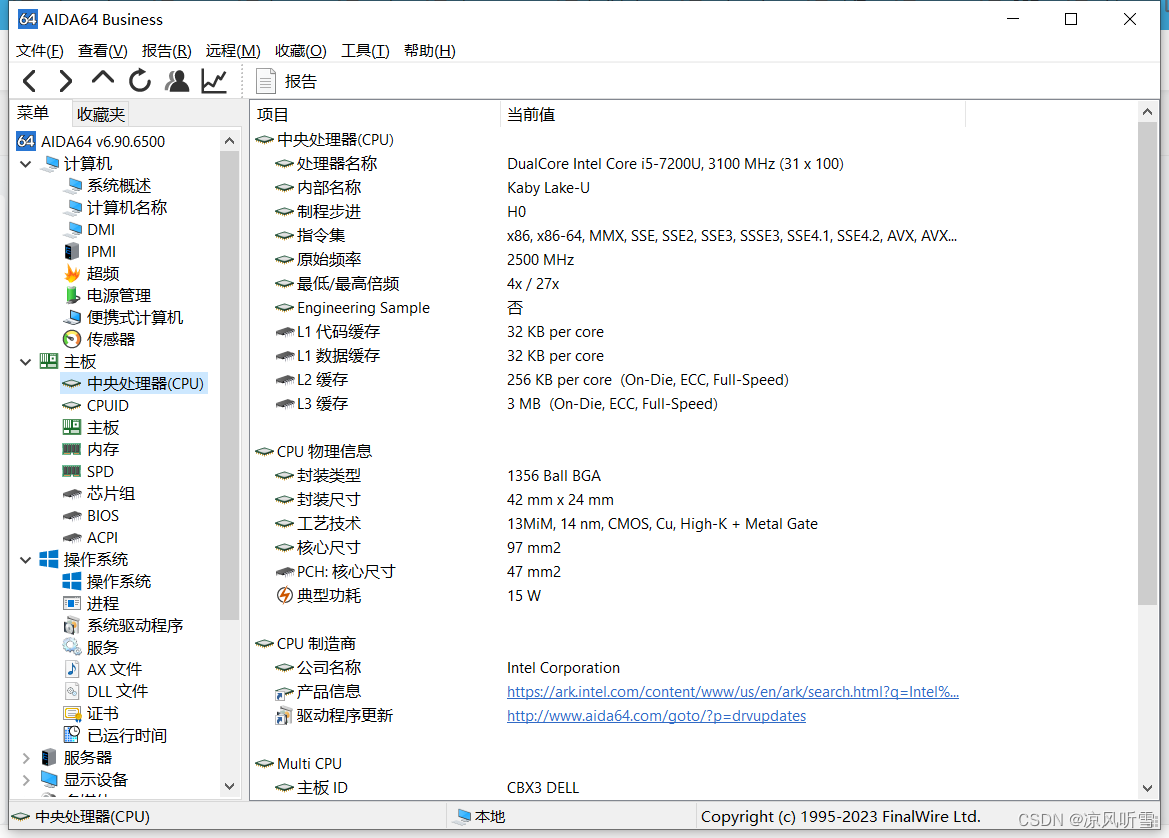Select 进程 process item
Image resolution: width=1169 pixels, height=838 pixels.
coord(91,603)
